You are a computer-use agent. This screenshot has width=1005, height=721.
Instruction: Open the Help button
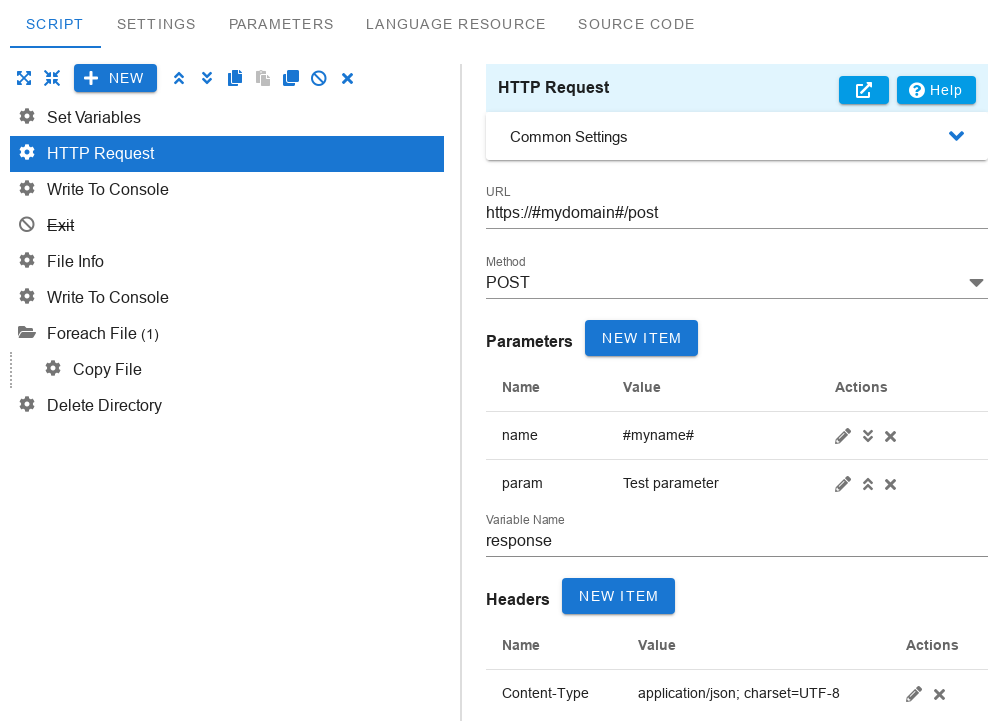pos(936,90)
